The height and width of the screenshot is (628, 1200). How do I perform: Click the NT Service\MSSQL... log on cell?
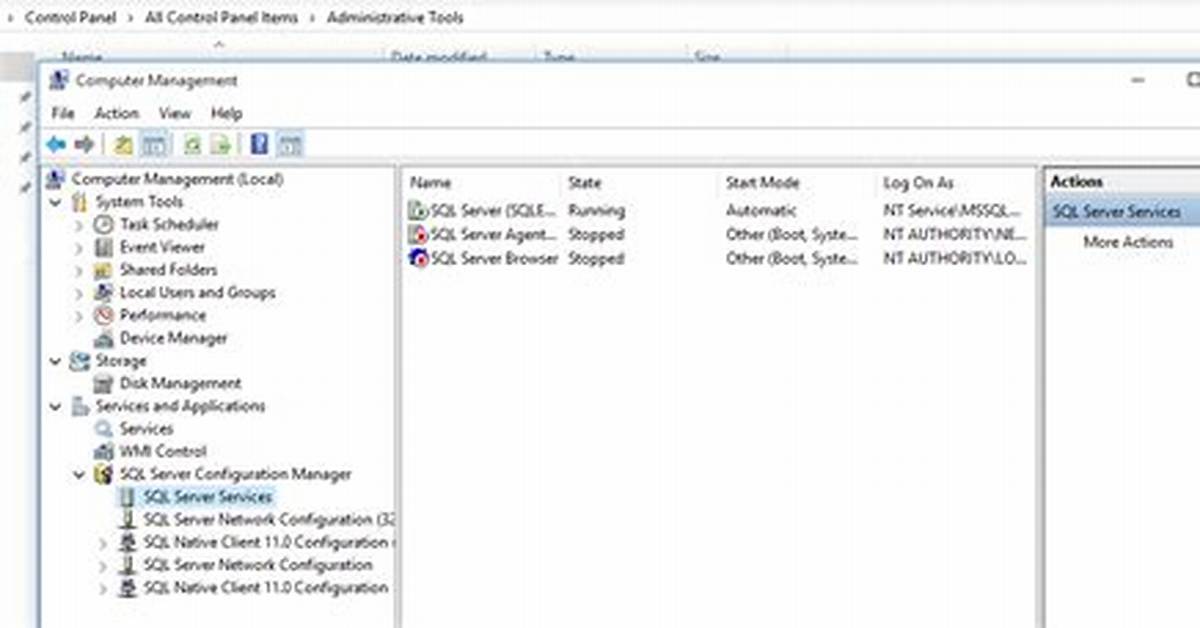click(953, 211)
